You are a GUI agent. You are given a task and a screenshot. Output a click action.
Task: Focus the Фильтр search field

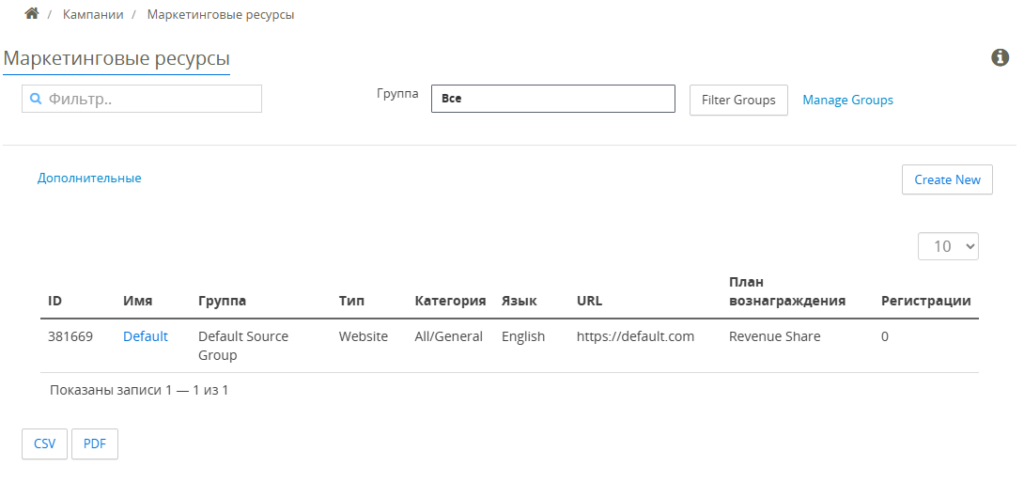click(x=142, y=99)
